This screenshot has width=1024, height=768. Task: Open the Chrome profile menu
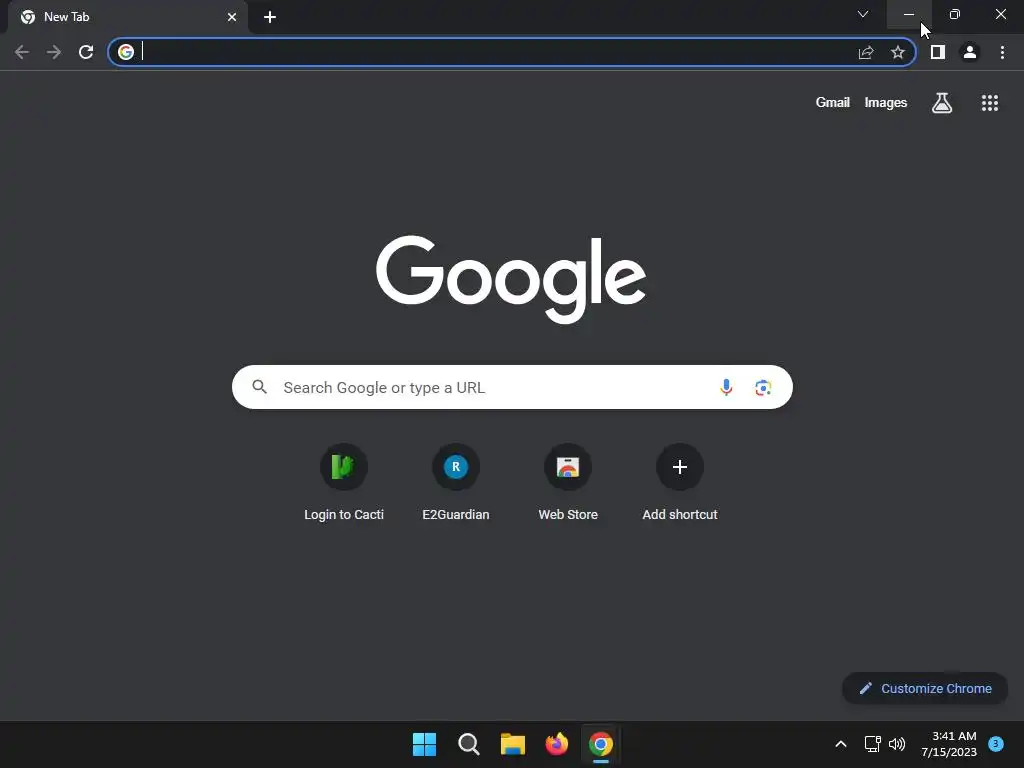click(x=970, y=52)
